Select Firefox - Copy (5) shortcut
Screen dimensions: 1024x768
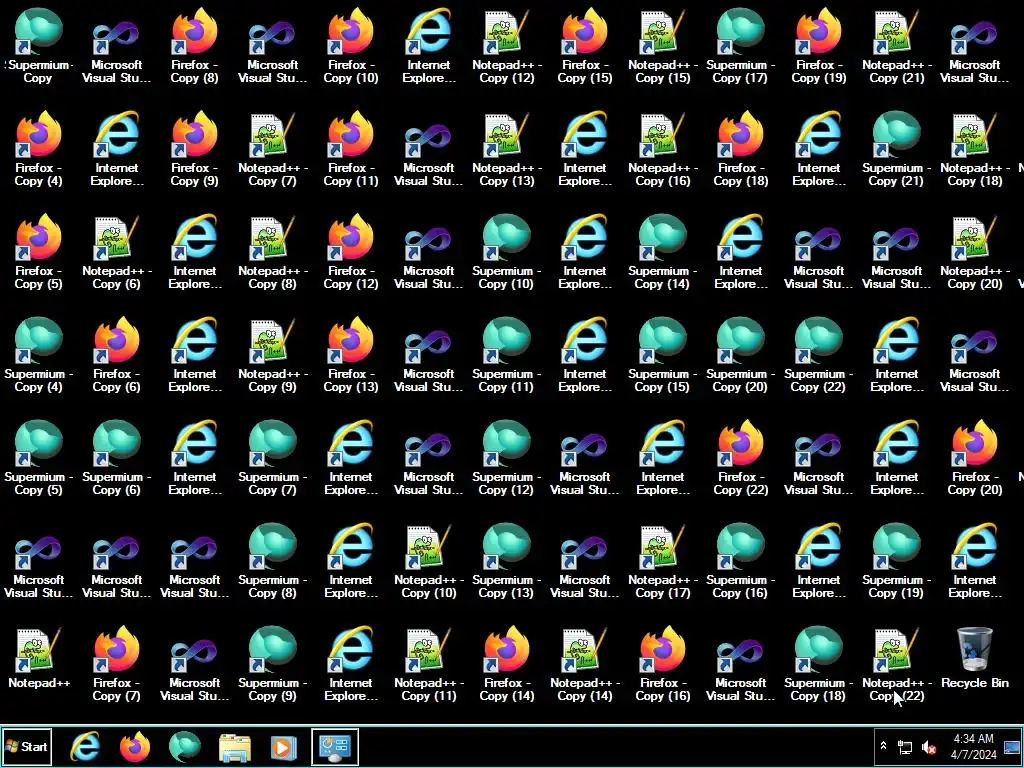pyautogui.click(x=39, y=251)
